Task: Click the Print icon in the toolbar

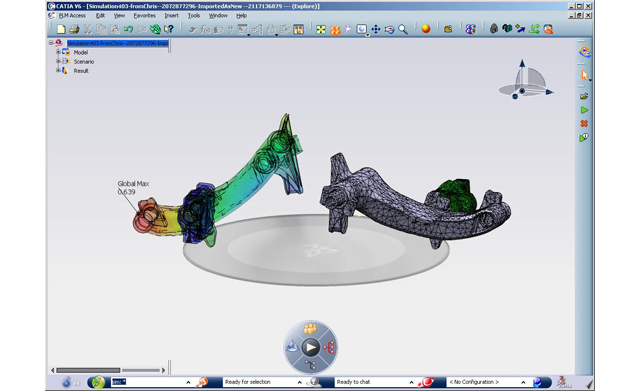Action: coord(74,29)
